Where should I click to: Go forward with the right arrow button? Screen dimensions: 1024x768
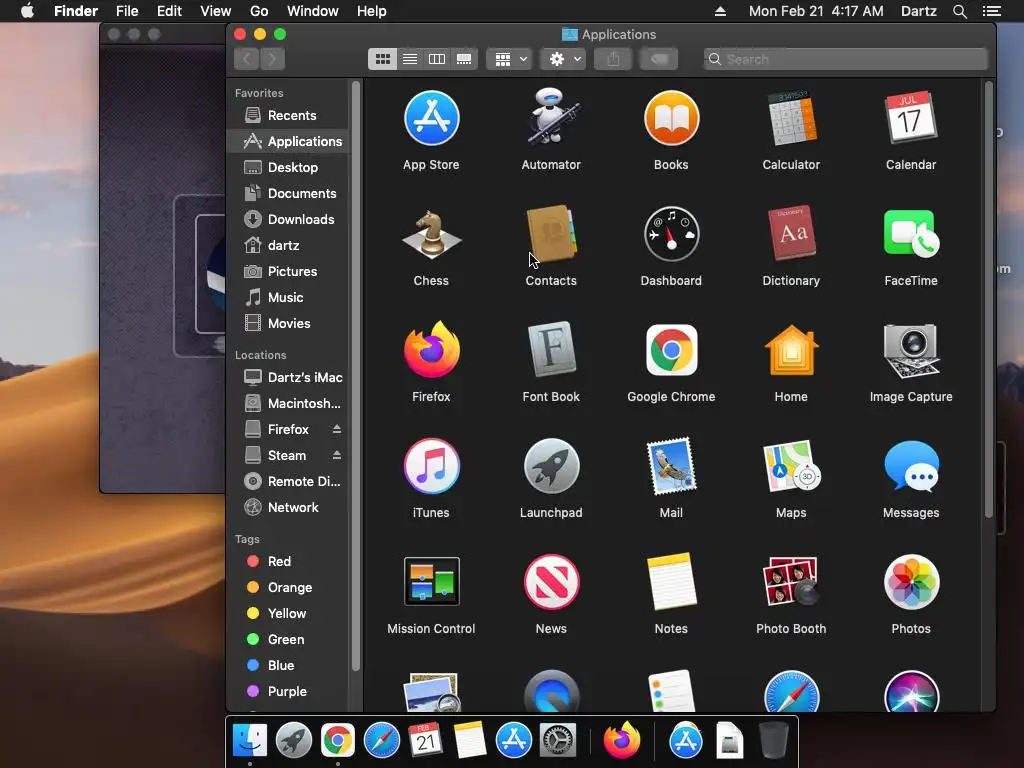(272, 59)
